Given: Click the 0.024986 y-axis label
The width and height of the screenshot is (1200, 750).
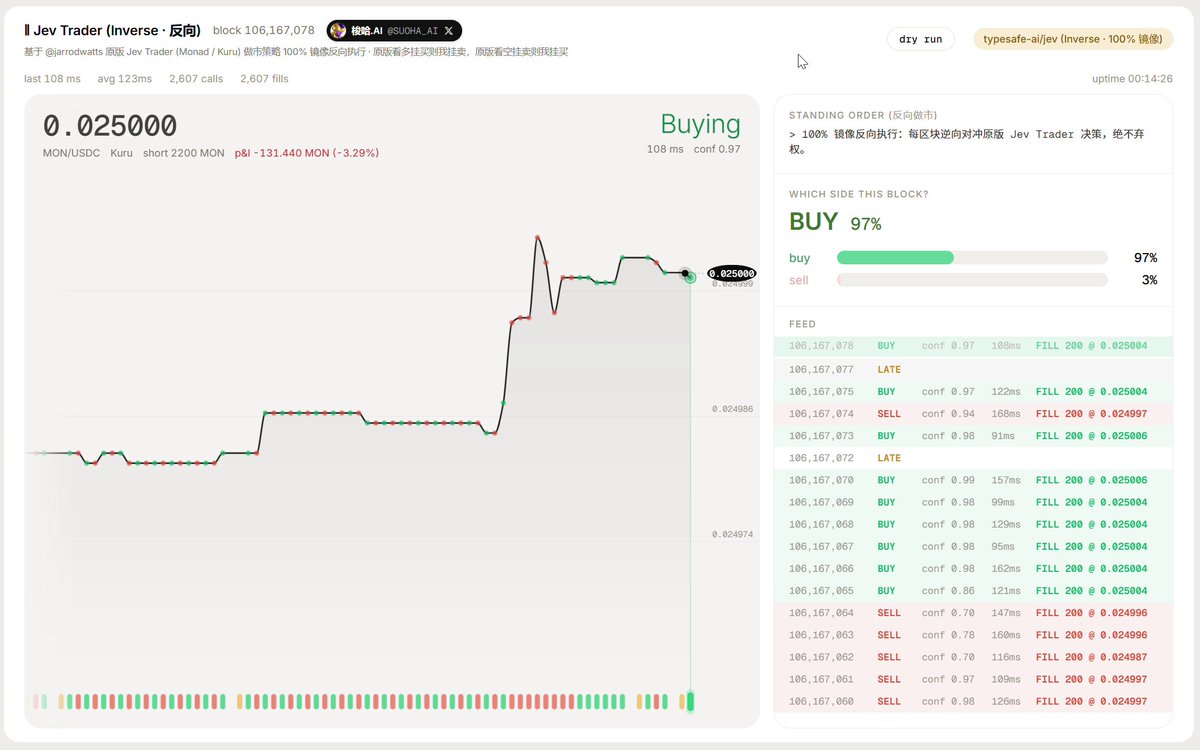Looking at the screenshot, I should tap(733, 409).
